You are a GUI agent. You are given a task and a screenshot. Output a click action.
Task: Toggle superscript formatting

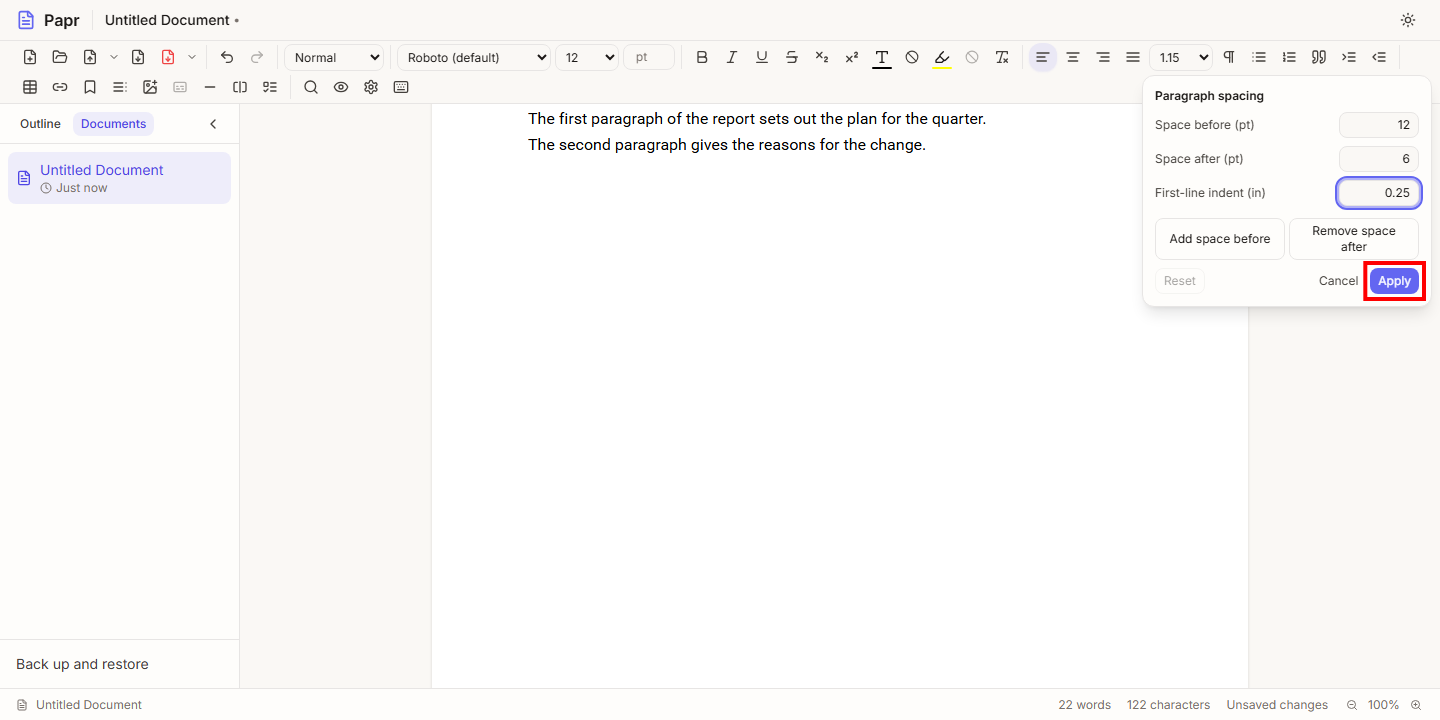click(852, 57)
